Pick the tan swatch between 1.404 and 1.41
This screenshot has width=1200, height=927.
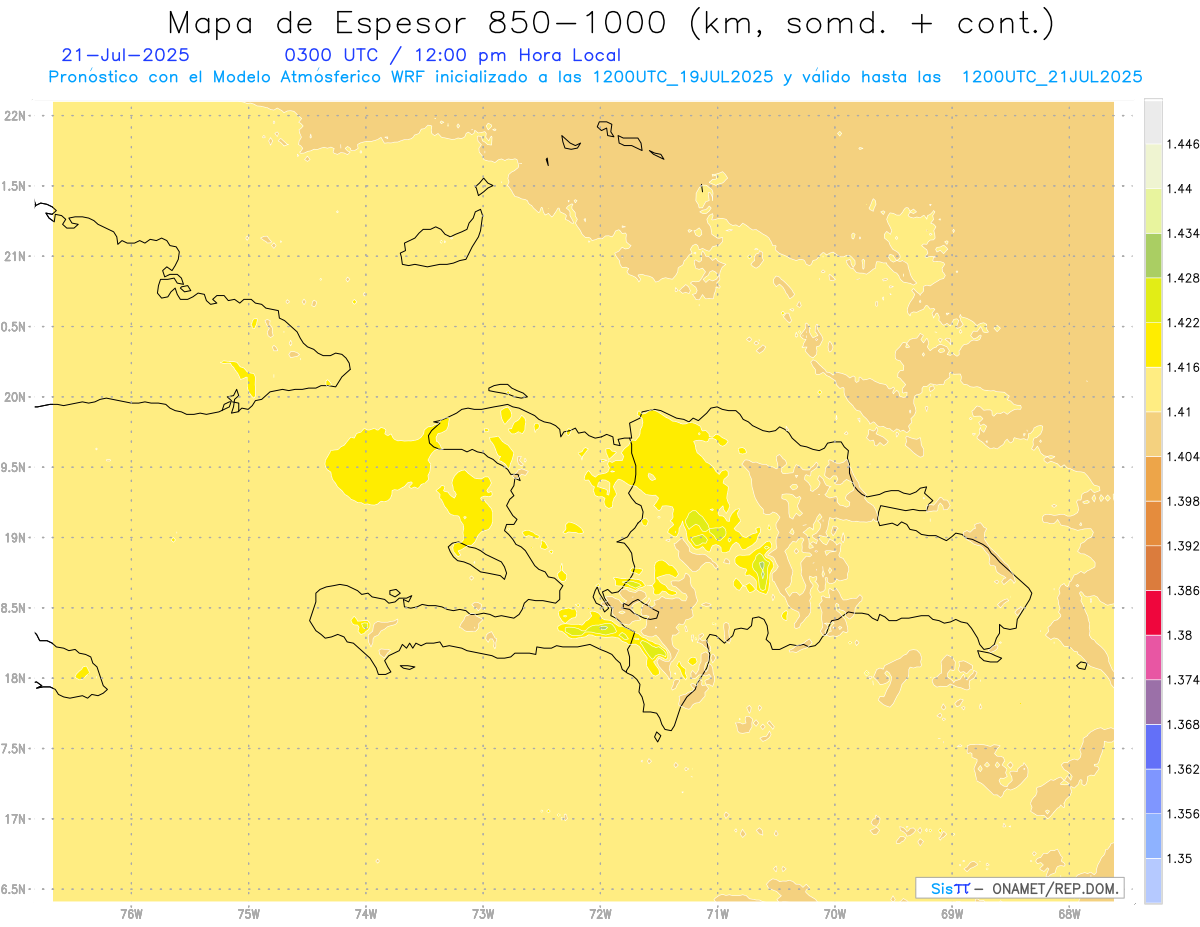click(x=1153, y=434)
